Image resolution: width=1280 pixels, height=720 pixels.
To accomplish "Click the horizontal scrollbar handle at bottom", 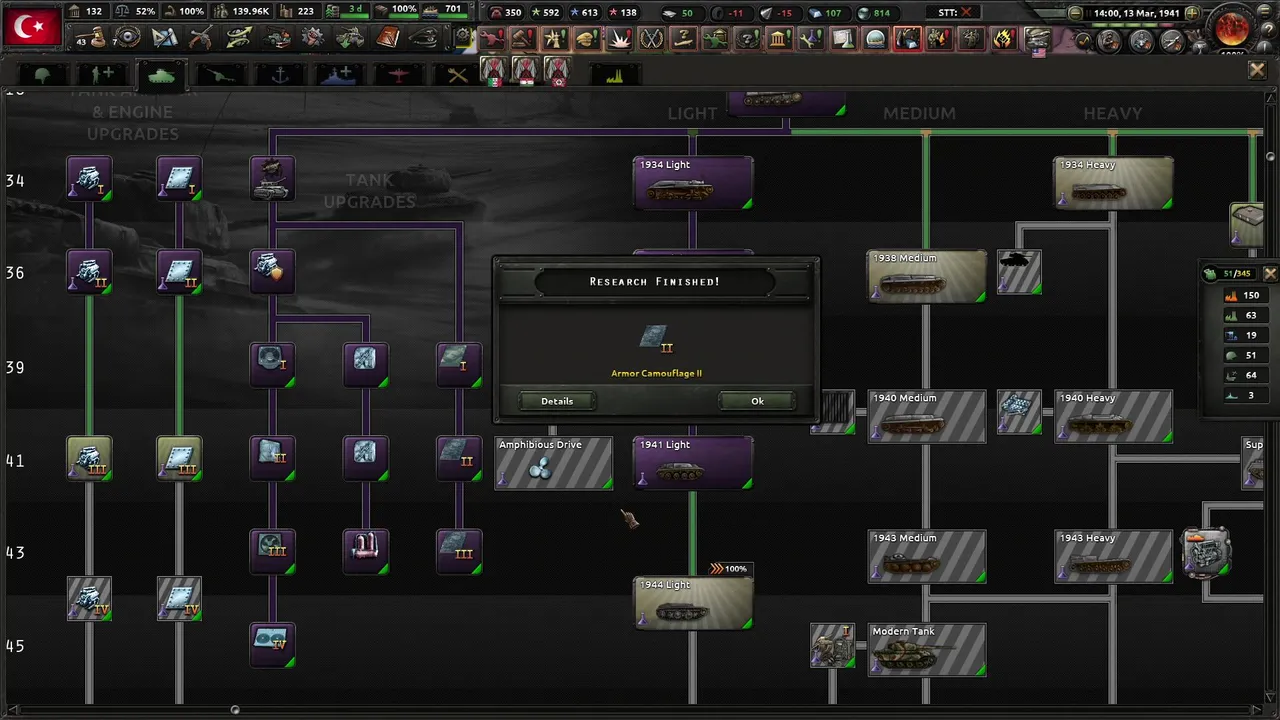I will point(234,710).
